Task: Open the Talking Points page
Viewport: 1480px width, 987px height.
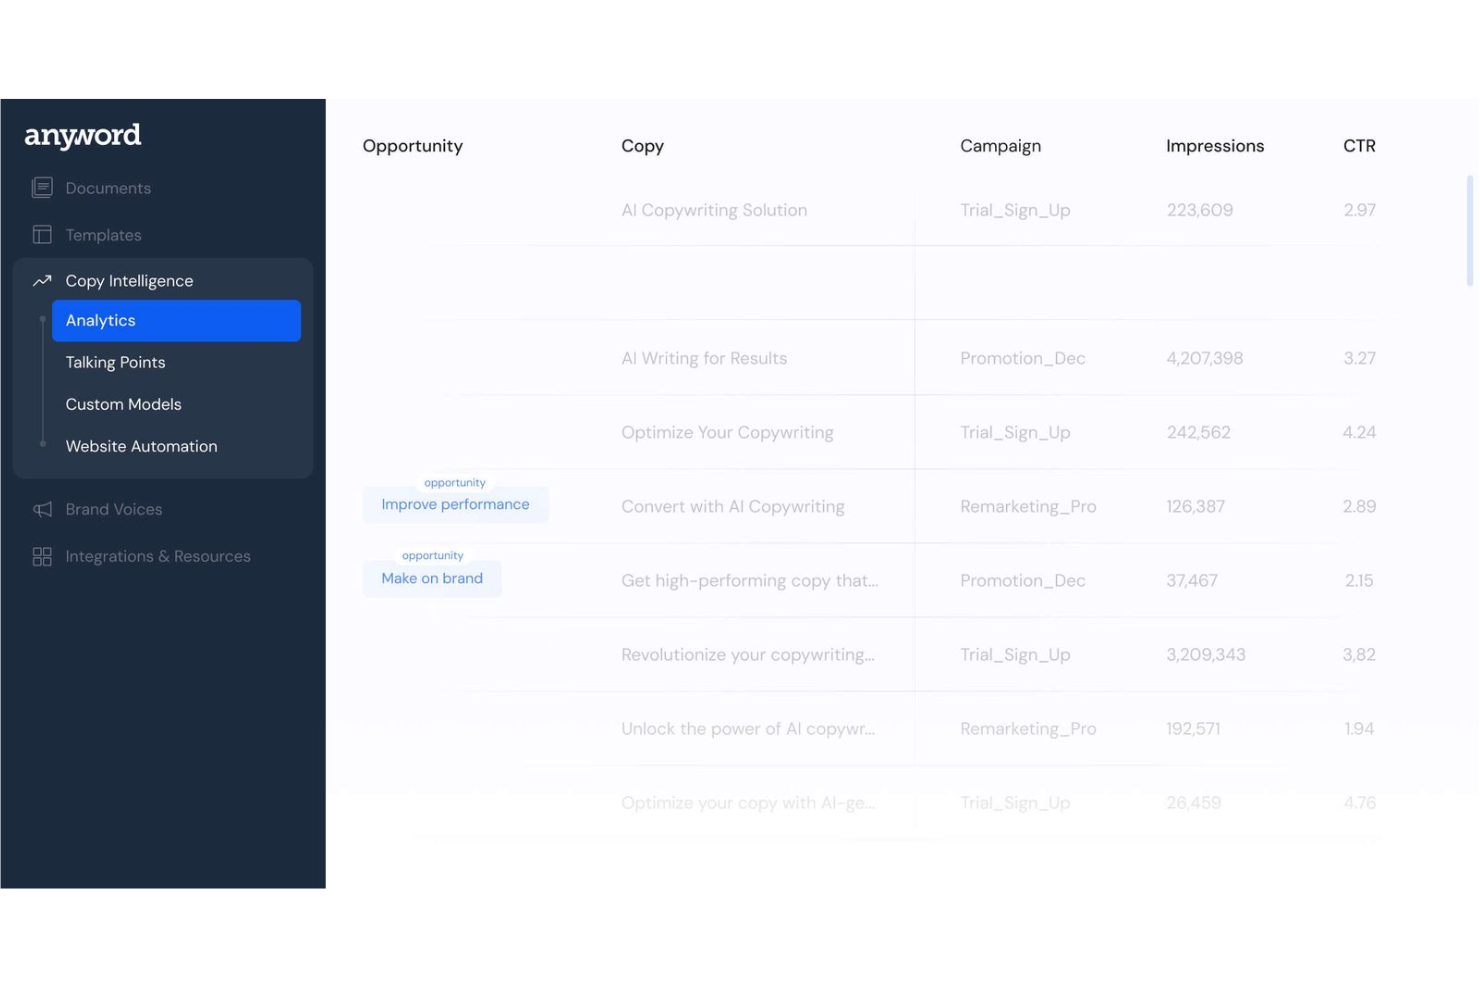Action: click(115, 362)
